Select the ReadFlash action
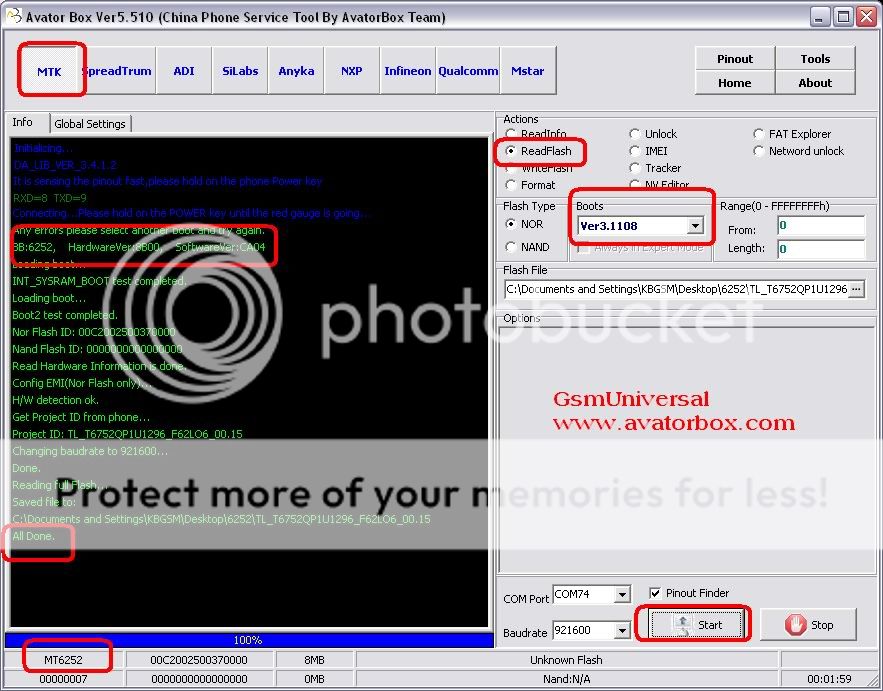Image resolution: width=883 pixels, height=691 pixels. pyautogui.click(x=538, y=151)
